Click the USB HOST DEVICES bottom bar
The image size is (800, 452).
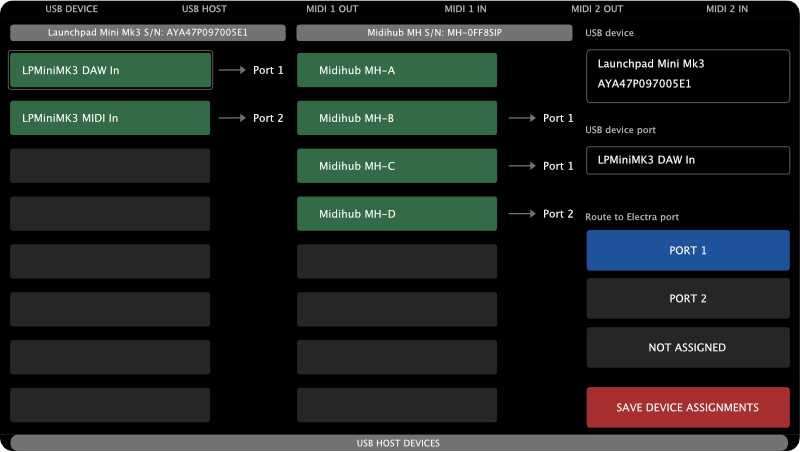[x=398, y=443]
